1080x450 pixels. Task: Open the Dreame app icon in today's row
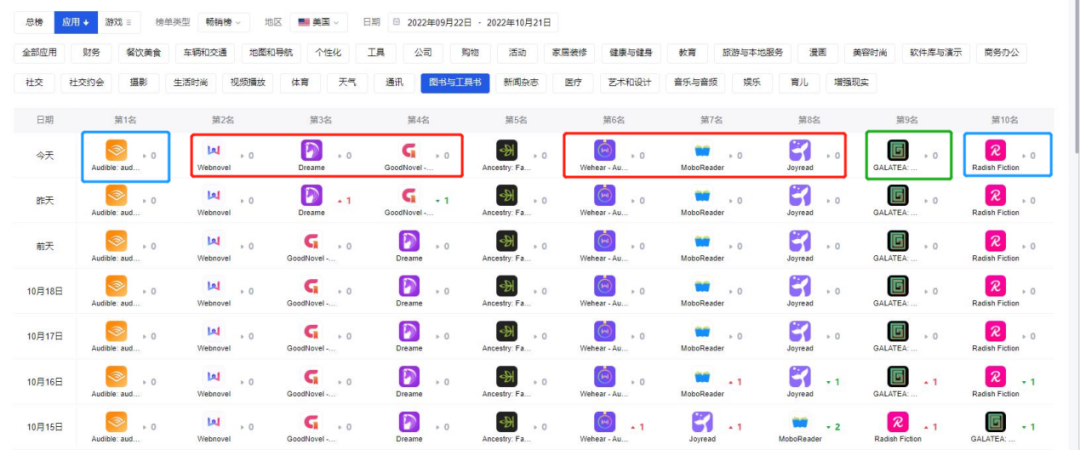[x=311, y=151]
